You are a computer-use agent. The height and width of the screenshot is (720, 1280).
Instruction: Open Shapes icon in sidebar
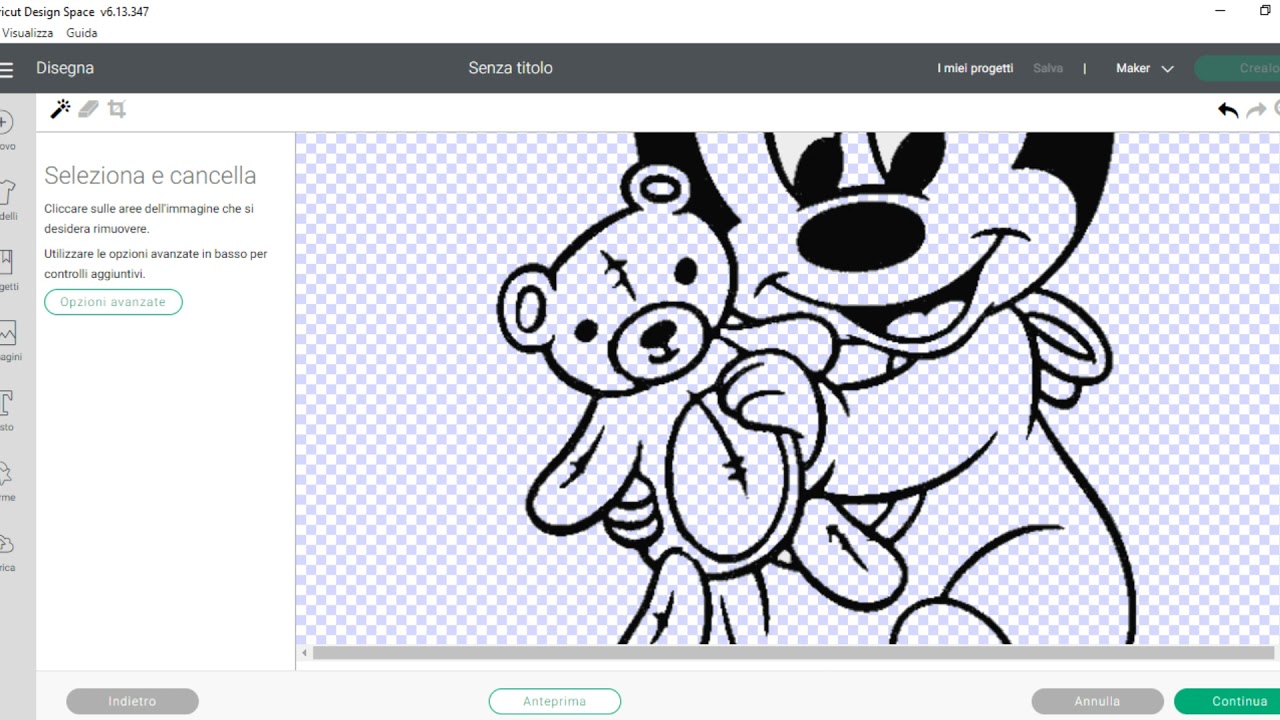(5, 472)
